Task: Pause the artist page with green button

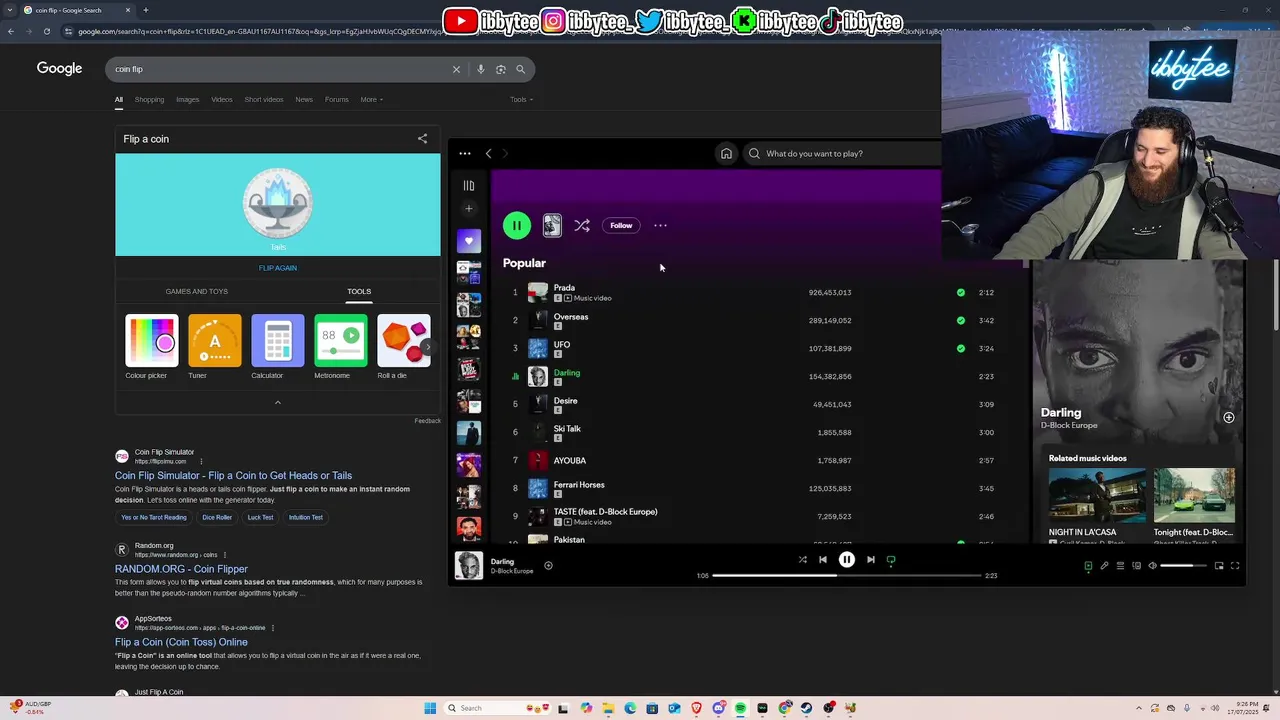Action: click(x=516, y=225)
